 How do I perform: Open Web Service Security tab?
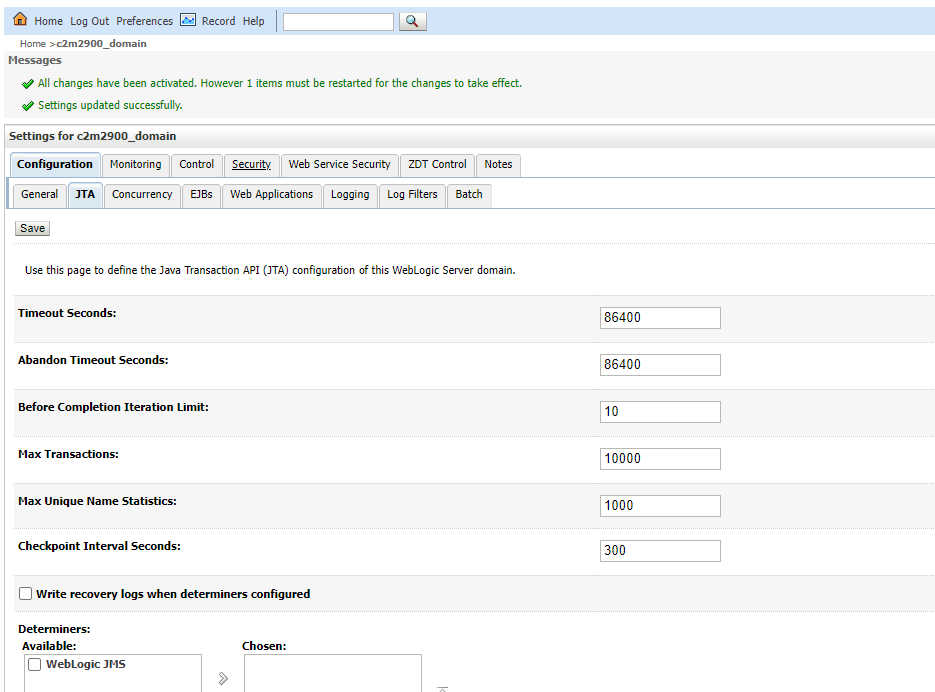point(339,165)
